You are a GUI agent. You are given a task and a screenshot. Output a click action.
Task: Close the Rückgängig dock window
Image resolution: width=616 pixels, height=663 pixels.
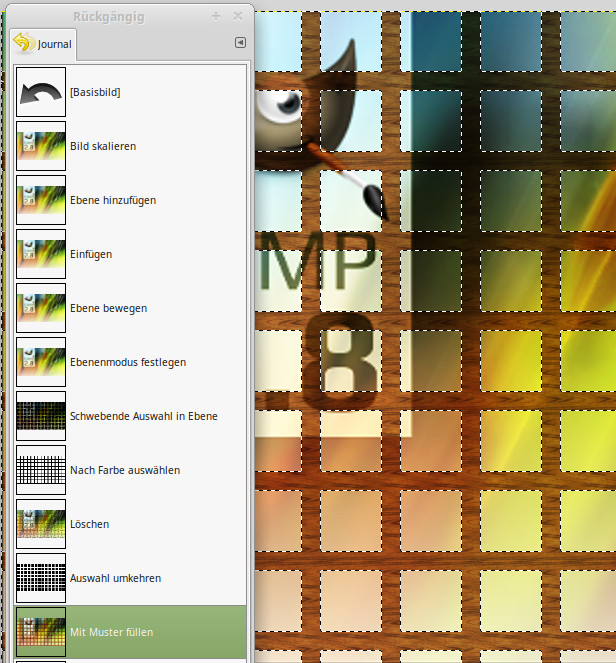point(238,16)
